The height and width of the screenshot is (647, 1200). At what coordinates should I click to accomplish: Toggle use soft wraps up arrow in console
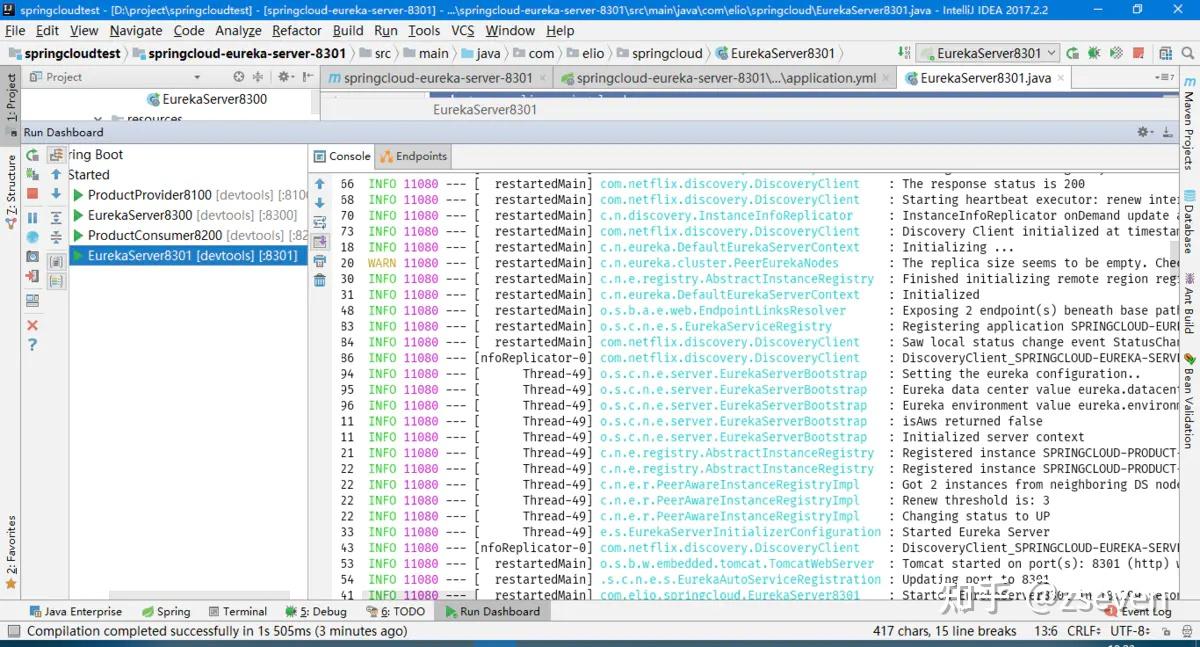pos(319,184)
